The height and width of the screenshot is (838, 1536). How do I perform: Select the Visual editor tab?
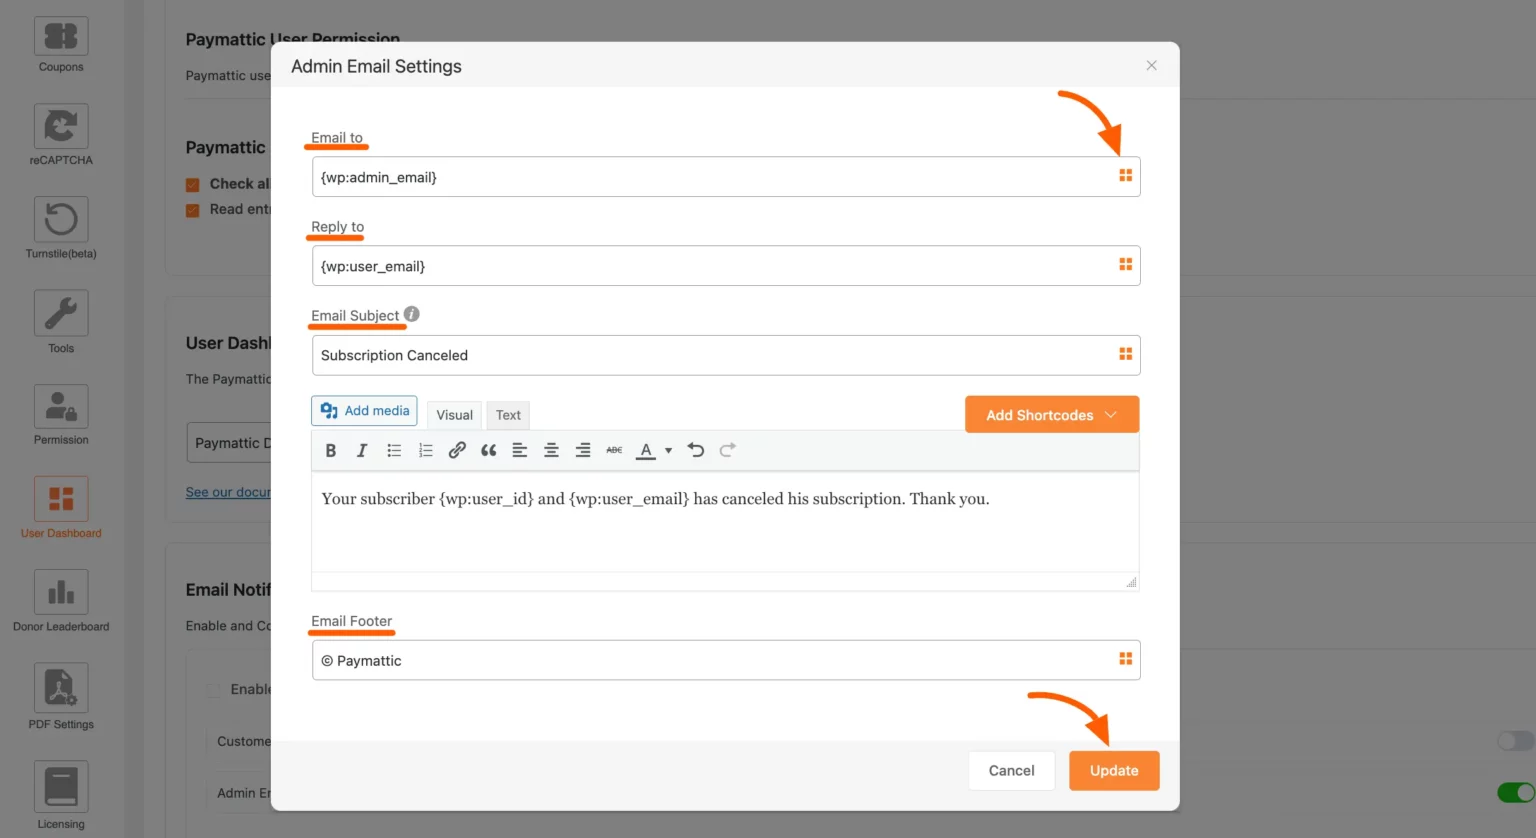[454, 414]
